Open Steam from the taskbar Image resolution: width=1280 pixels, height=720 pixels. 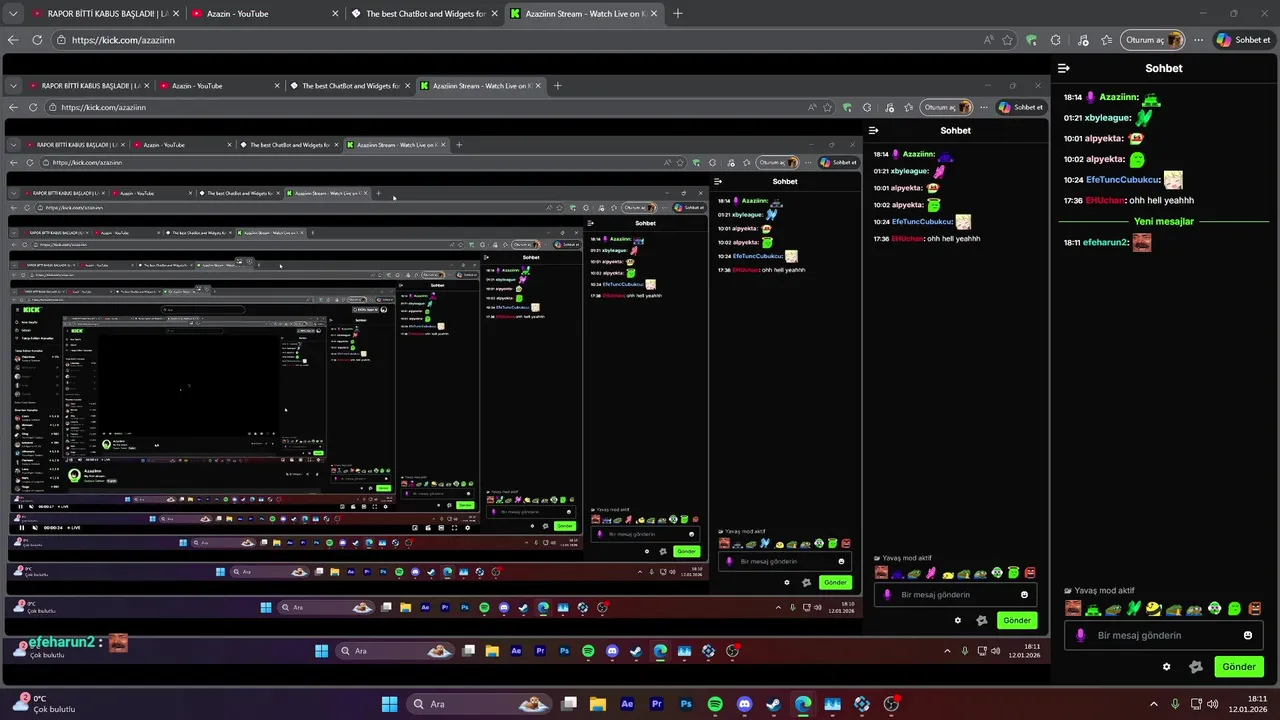pyautogui.click(x=773, y=704)
